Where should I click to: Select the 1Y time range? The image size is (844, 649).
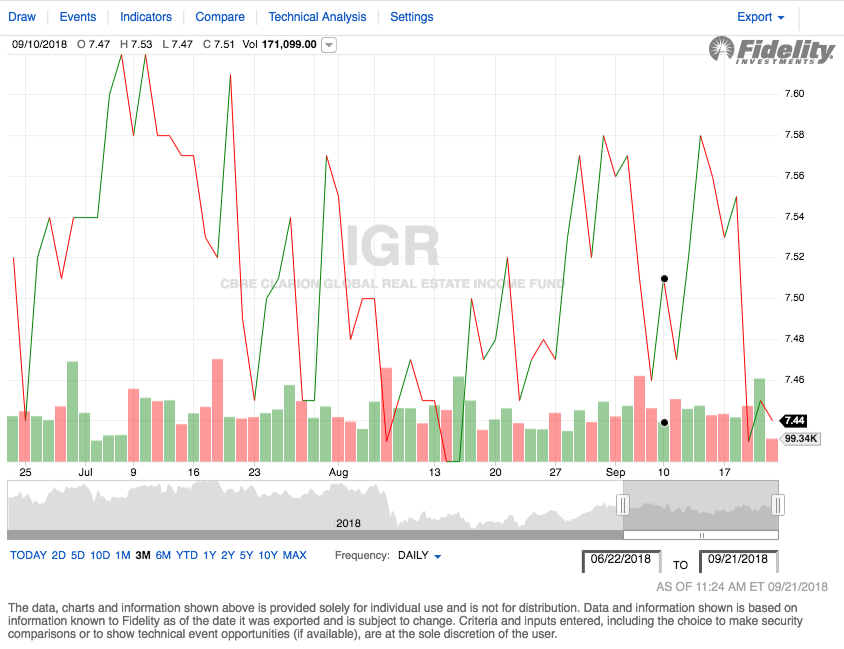209,555
